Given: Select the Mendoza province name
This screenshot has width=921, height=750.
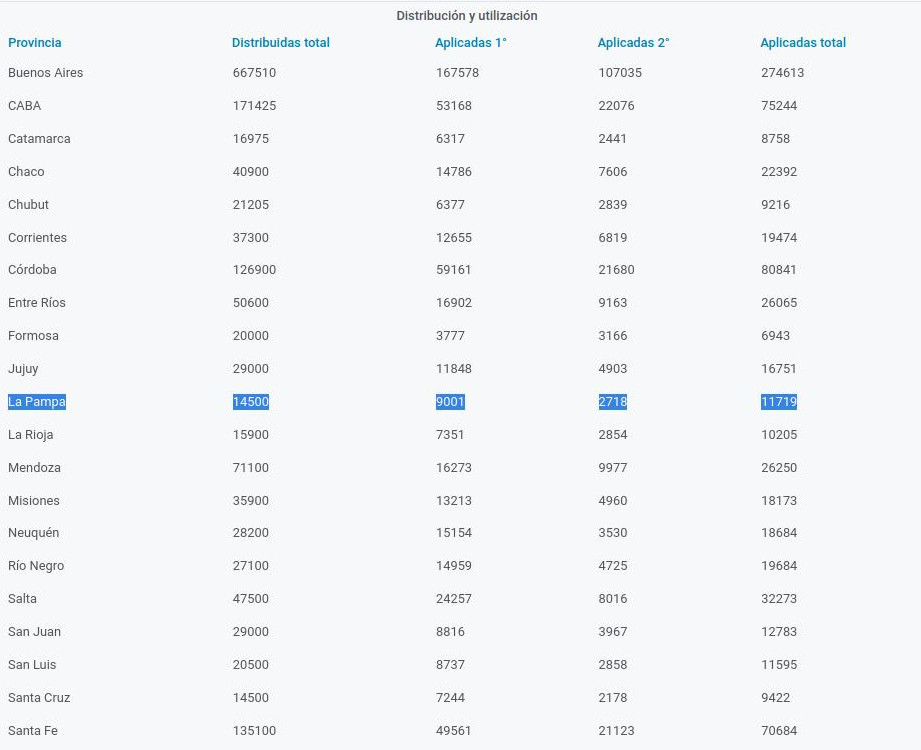Looking at the screenshot, I should click(34, 468).
